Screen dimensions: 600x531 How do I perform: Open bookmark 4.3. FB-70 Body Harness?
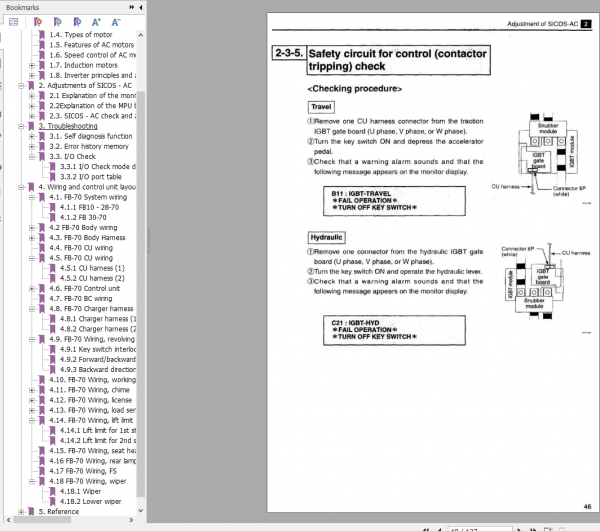87,238
